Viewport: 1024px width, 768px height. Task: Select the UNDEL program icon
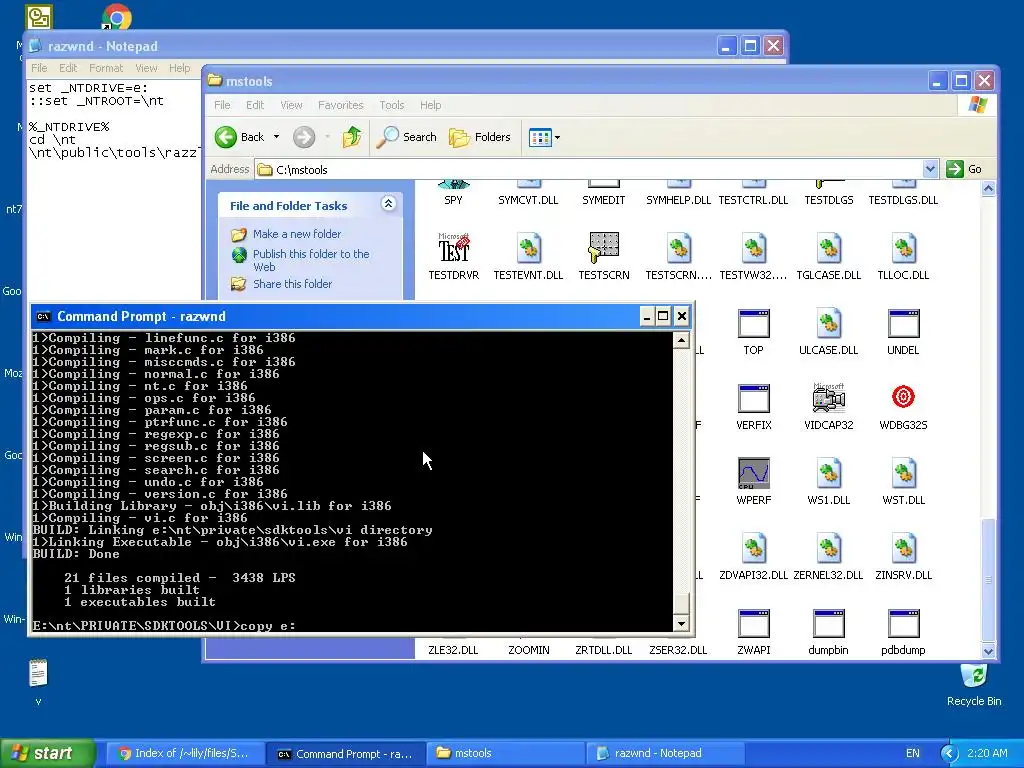[x=903, y=323]
